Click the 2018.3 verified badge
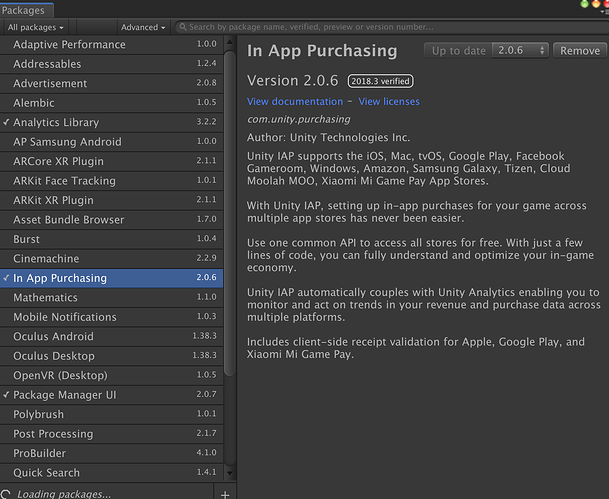 point(380,81)
